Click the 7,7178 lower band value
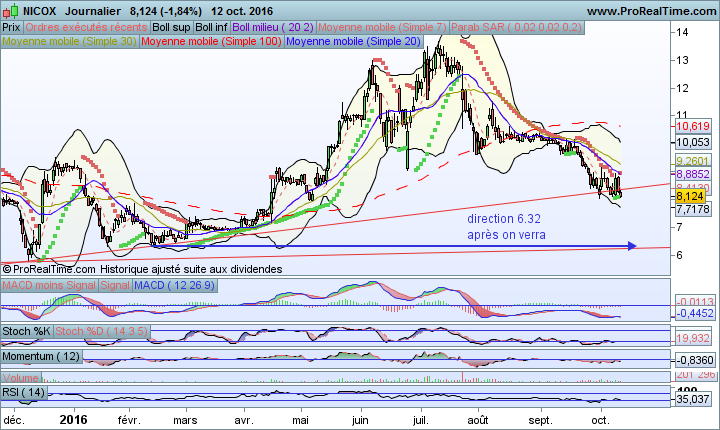720x430 pixels. click(693, 209)
